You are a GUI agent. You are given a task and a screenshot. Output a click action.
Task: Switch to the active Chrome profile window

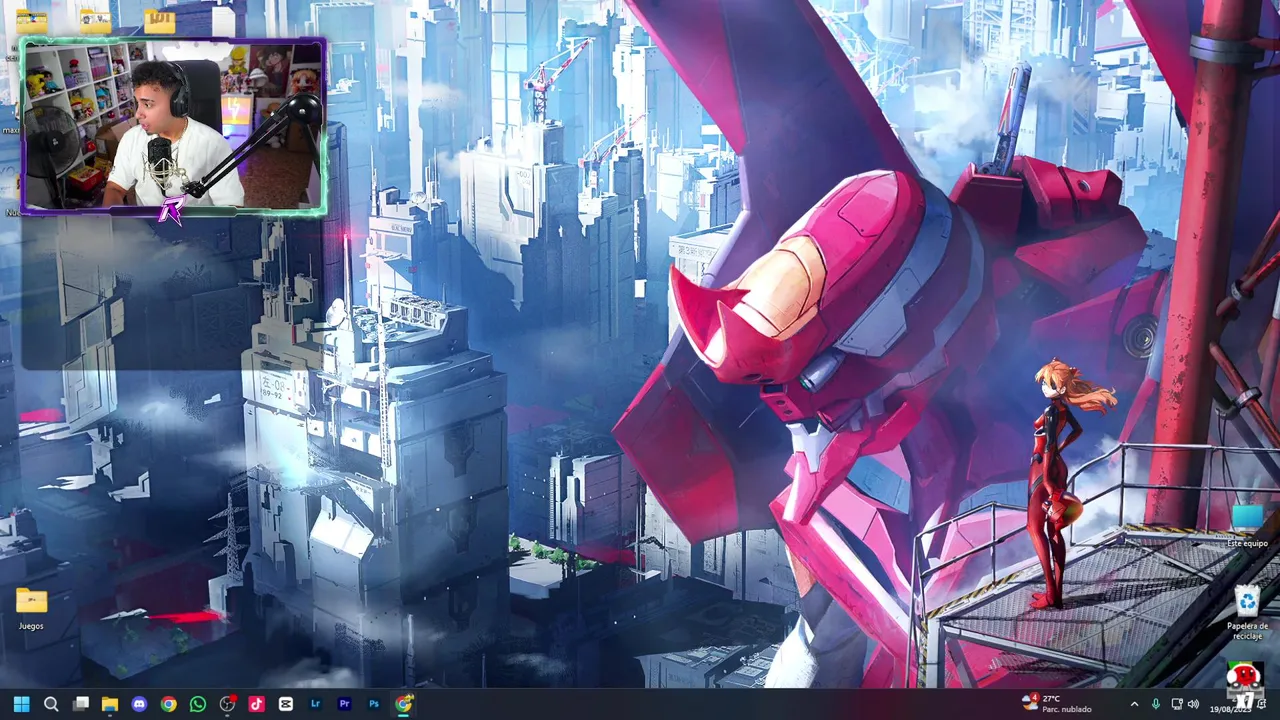pyautogui.click(x=403, y=704)
